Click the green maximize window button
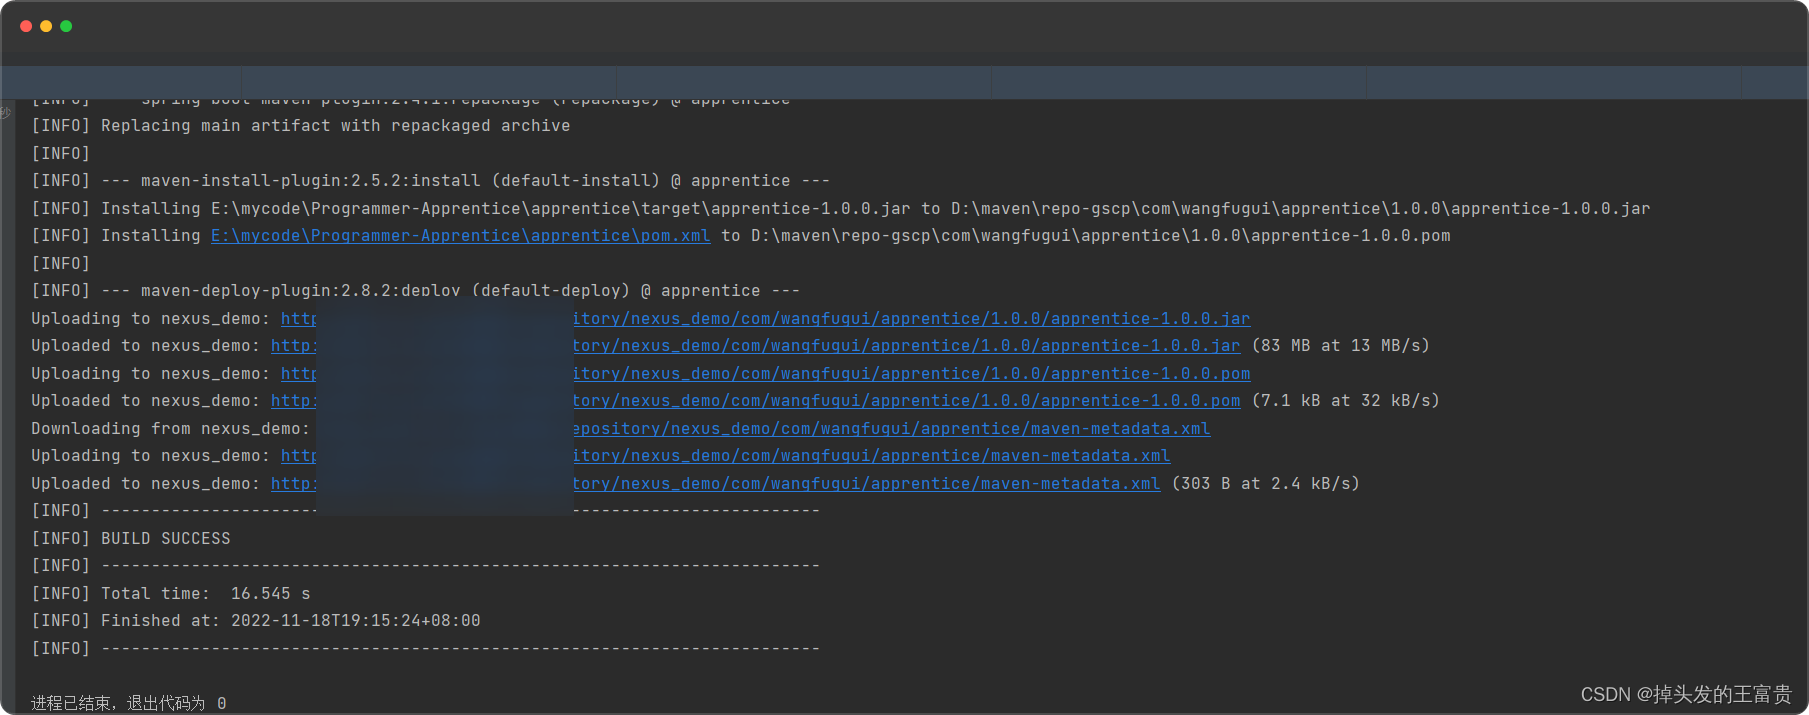This screenshot has width=1809, height=715. (x=66, y=26)
